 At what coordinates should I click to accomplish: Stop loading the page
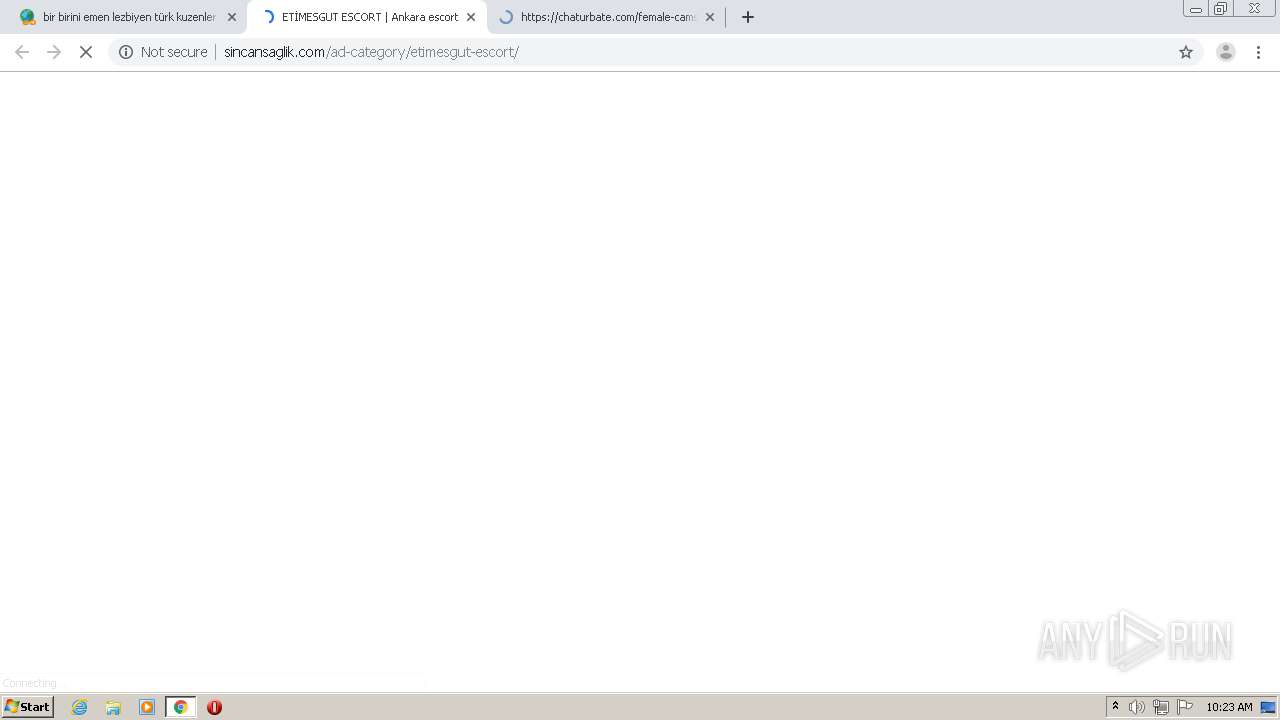(x=86, y=52)
